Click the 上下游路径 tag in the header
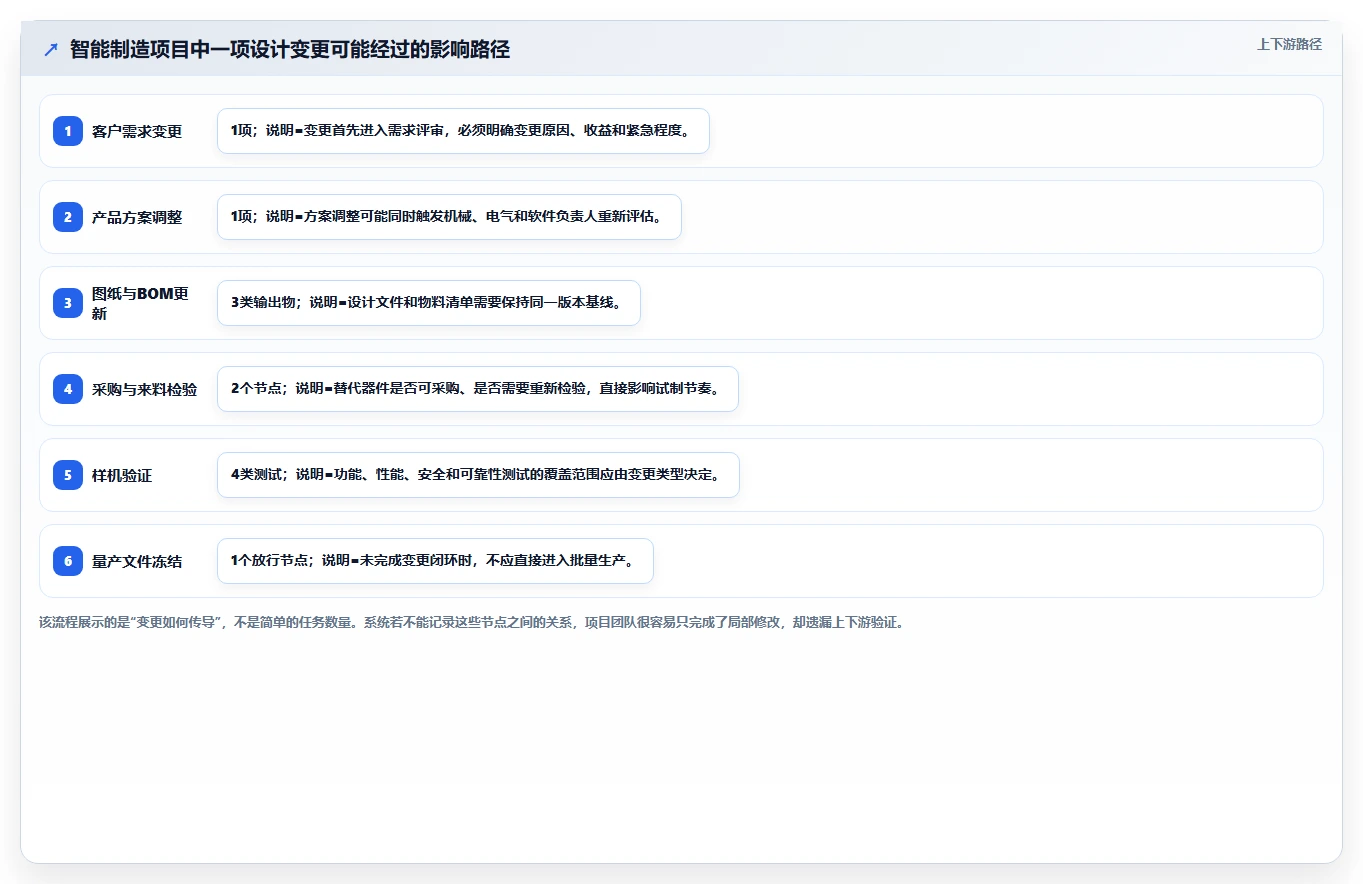The height and width of the screenshot is (884, 1363). point(1289,44)
